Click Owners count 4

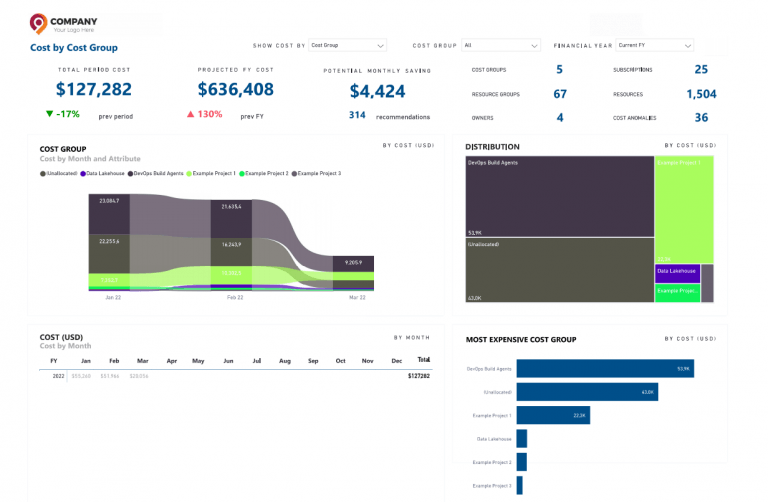(x=560, y=118)
